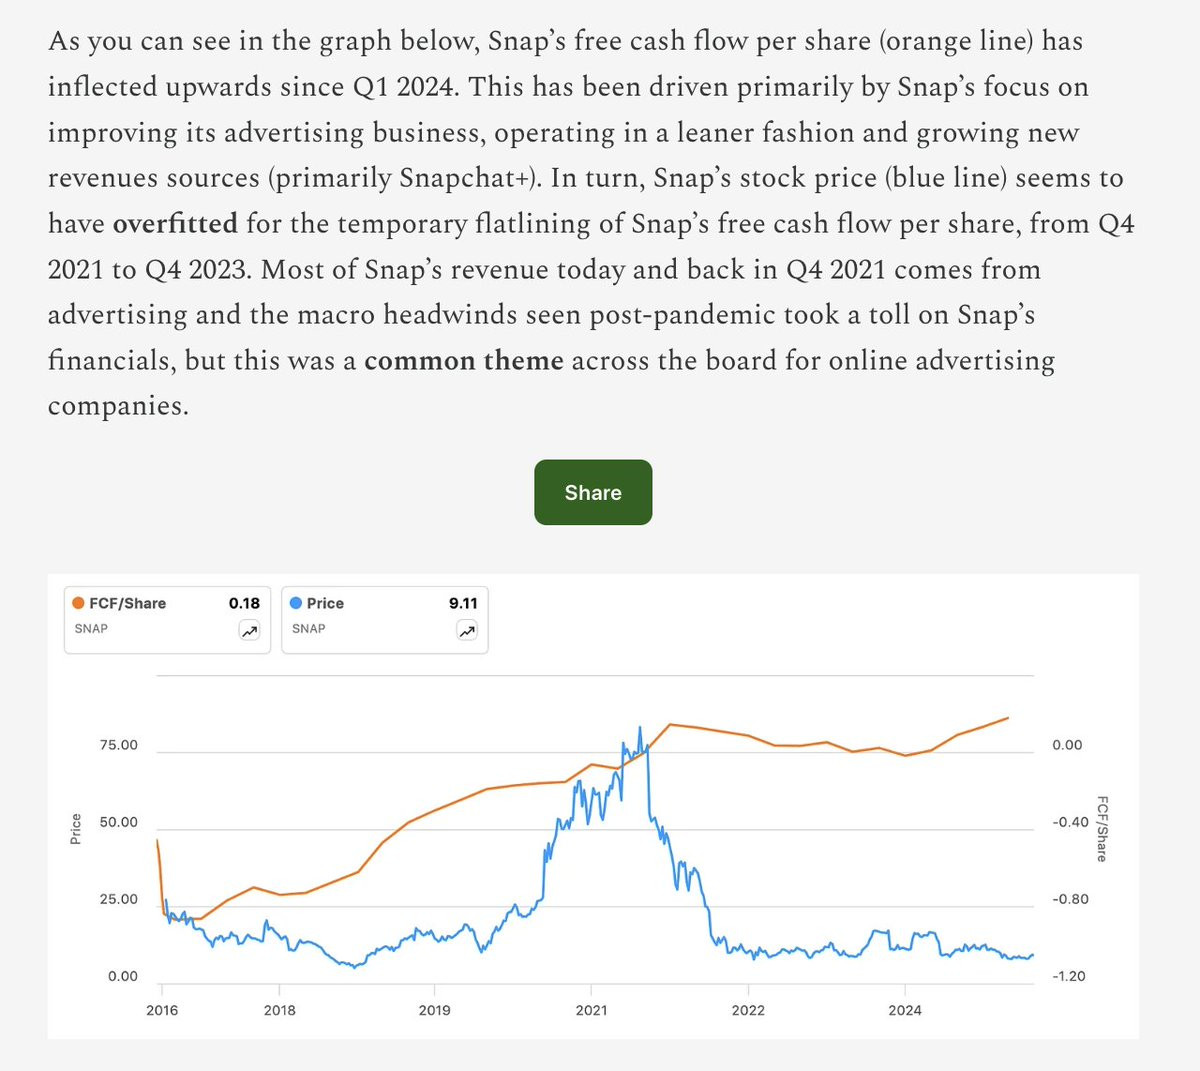The height and width of the screenshot is (1071, 1200).
Task: Select the FCF/Share legend label
Action: pyautogui.click(x=128, y=603)
